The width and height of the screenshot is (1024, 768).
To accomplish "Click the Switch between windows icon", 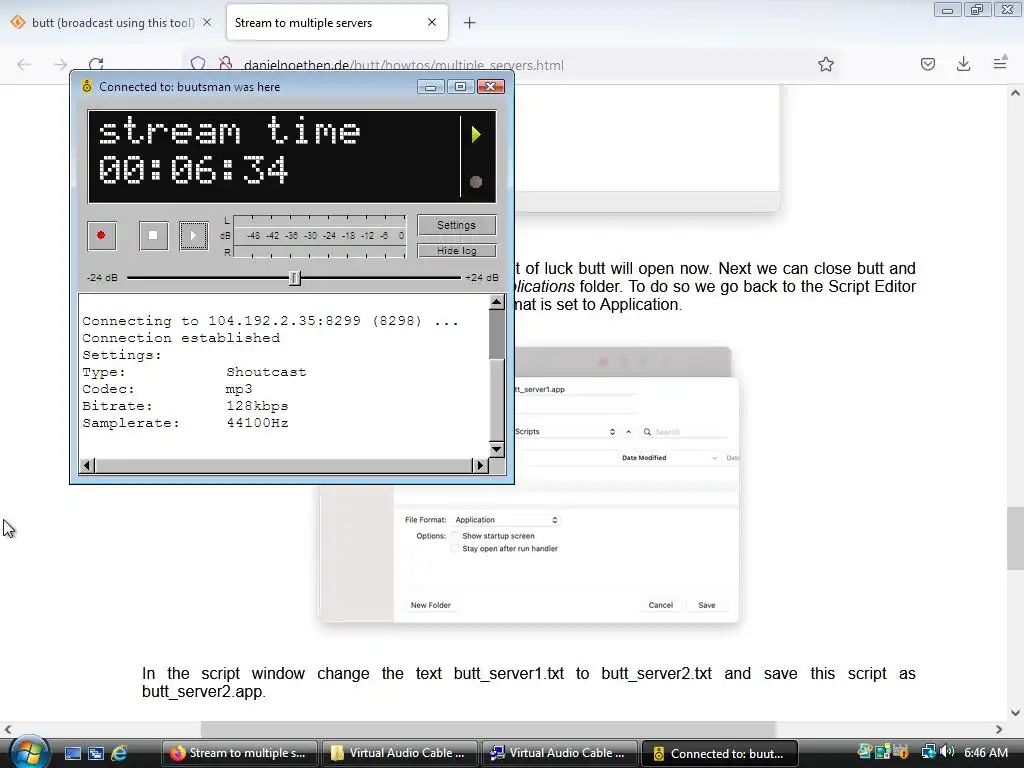I will (96, 754).
